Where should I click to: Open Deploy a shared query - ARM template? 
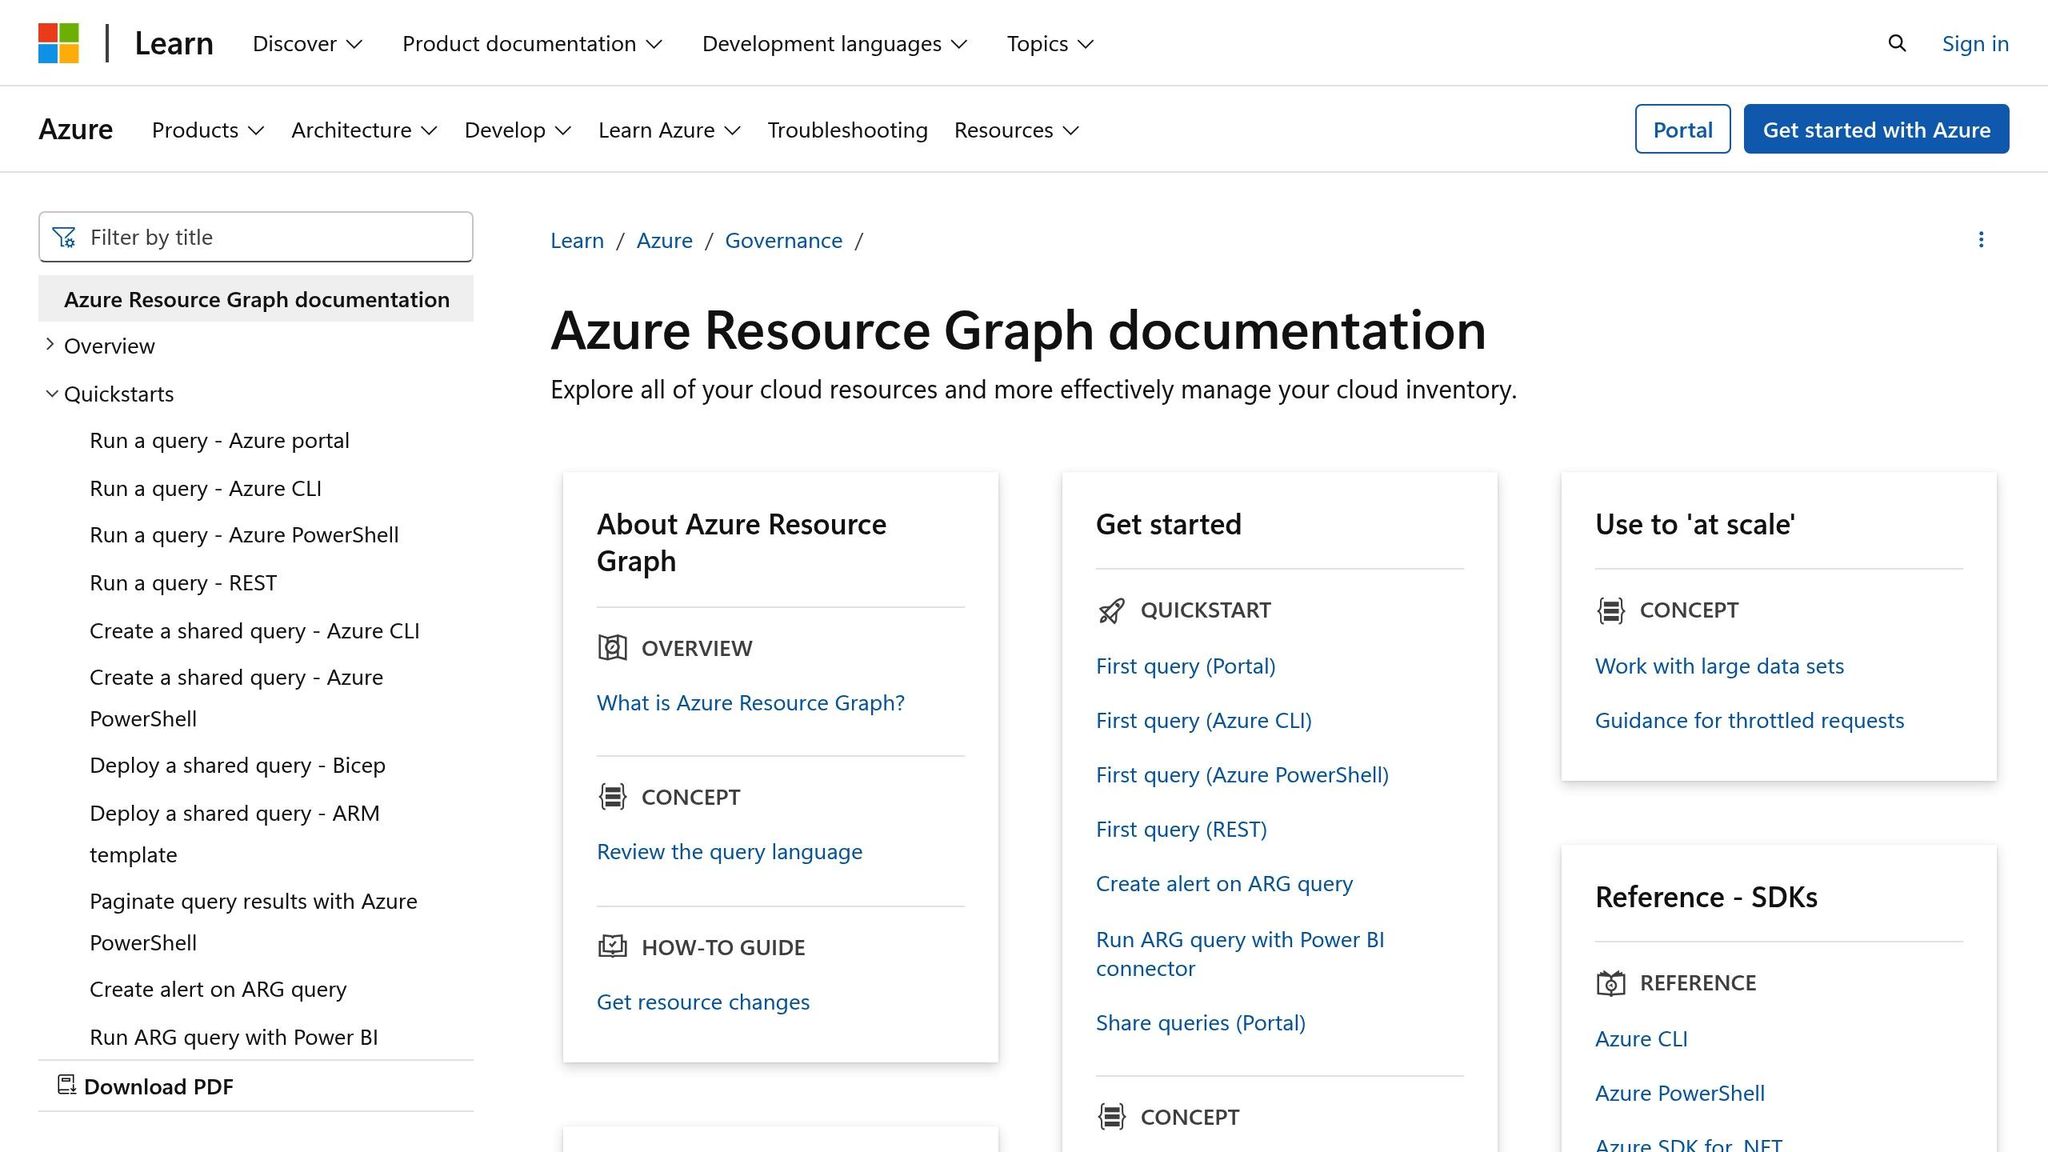[x=235, y=833]
